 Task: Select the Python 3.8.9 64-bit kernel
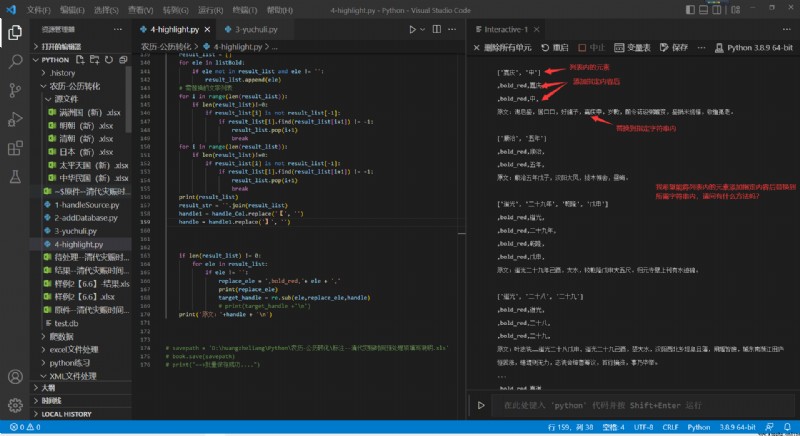click(x=754, y=47)
